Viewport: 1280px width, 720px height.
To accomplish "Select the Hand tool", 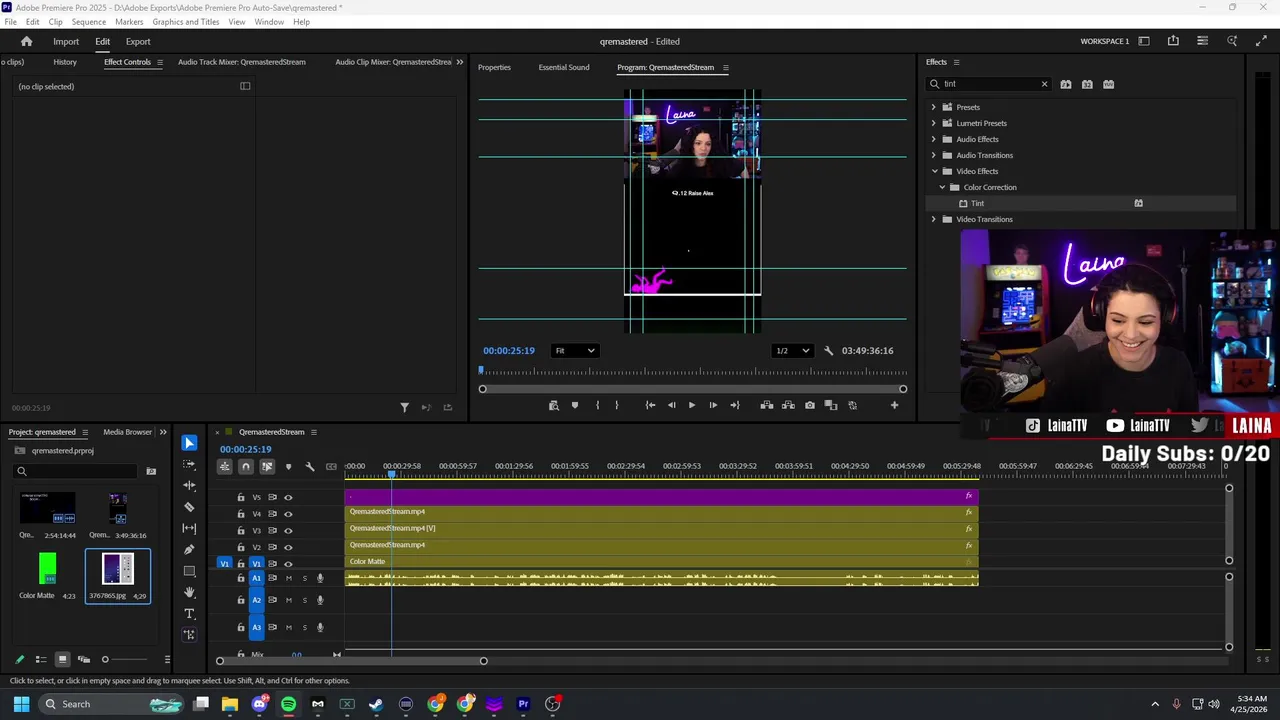I will (x=189, y=592).
